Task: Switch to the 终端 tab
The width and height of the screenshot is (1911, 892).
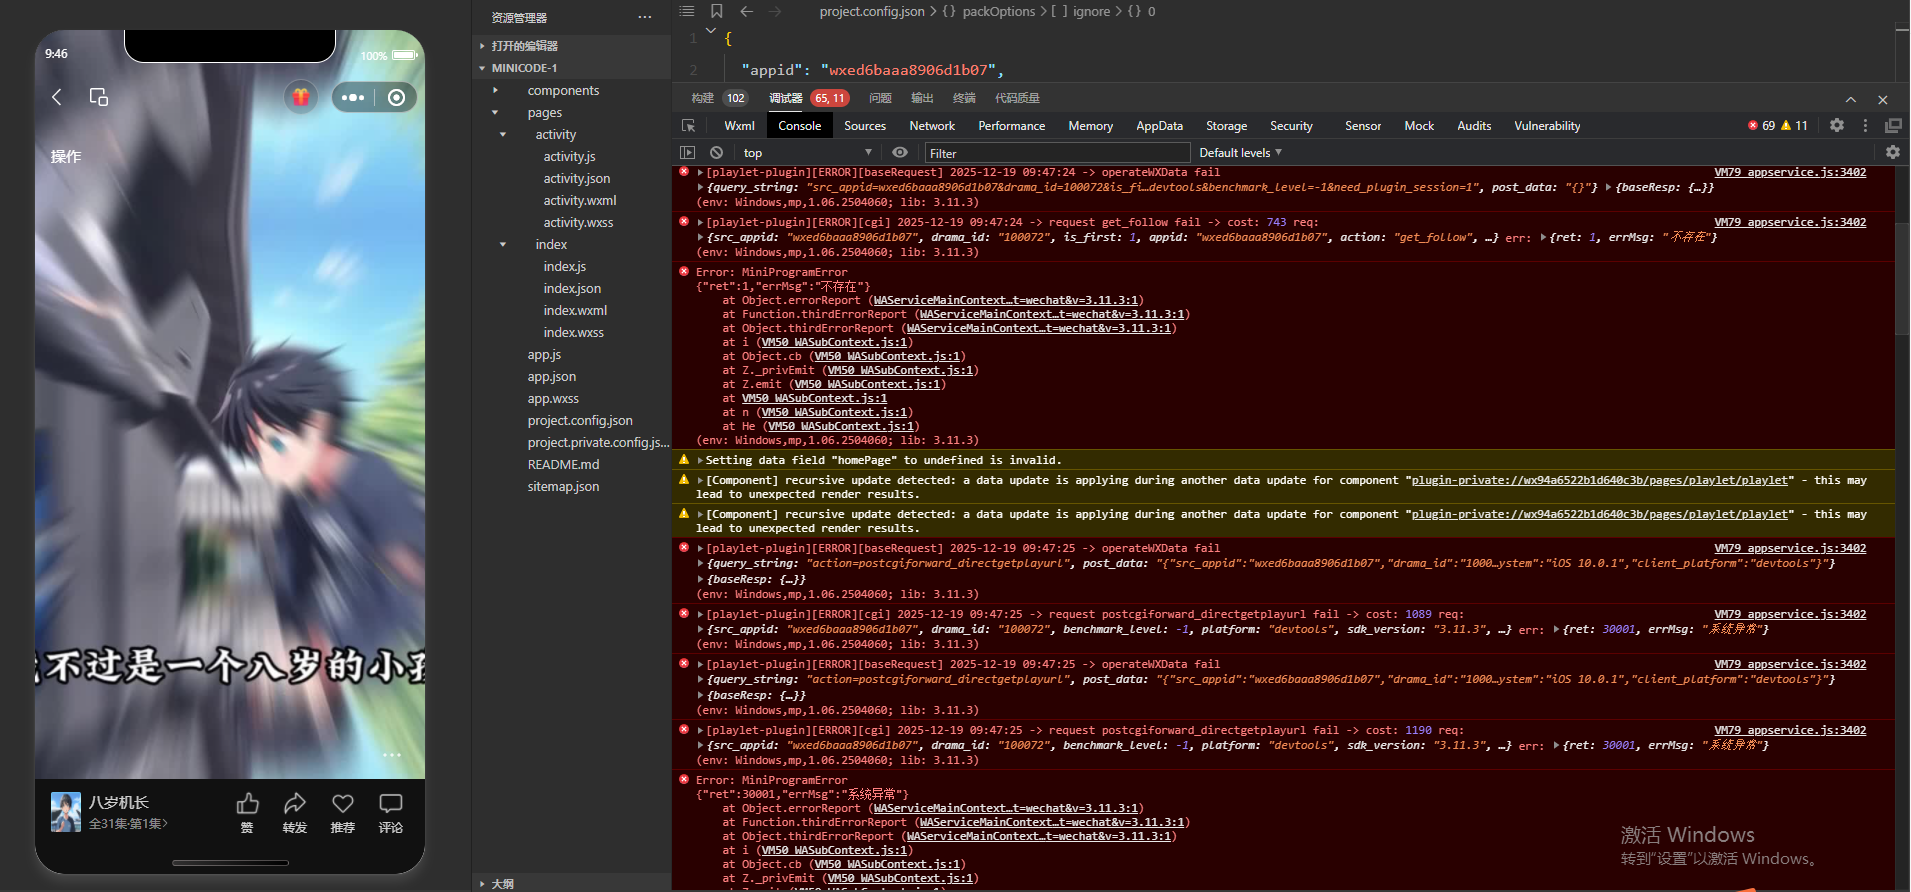Action: (964, 98)
